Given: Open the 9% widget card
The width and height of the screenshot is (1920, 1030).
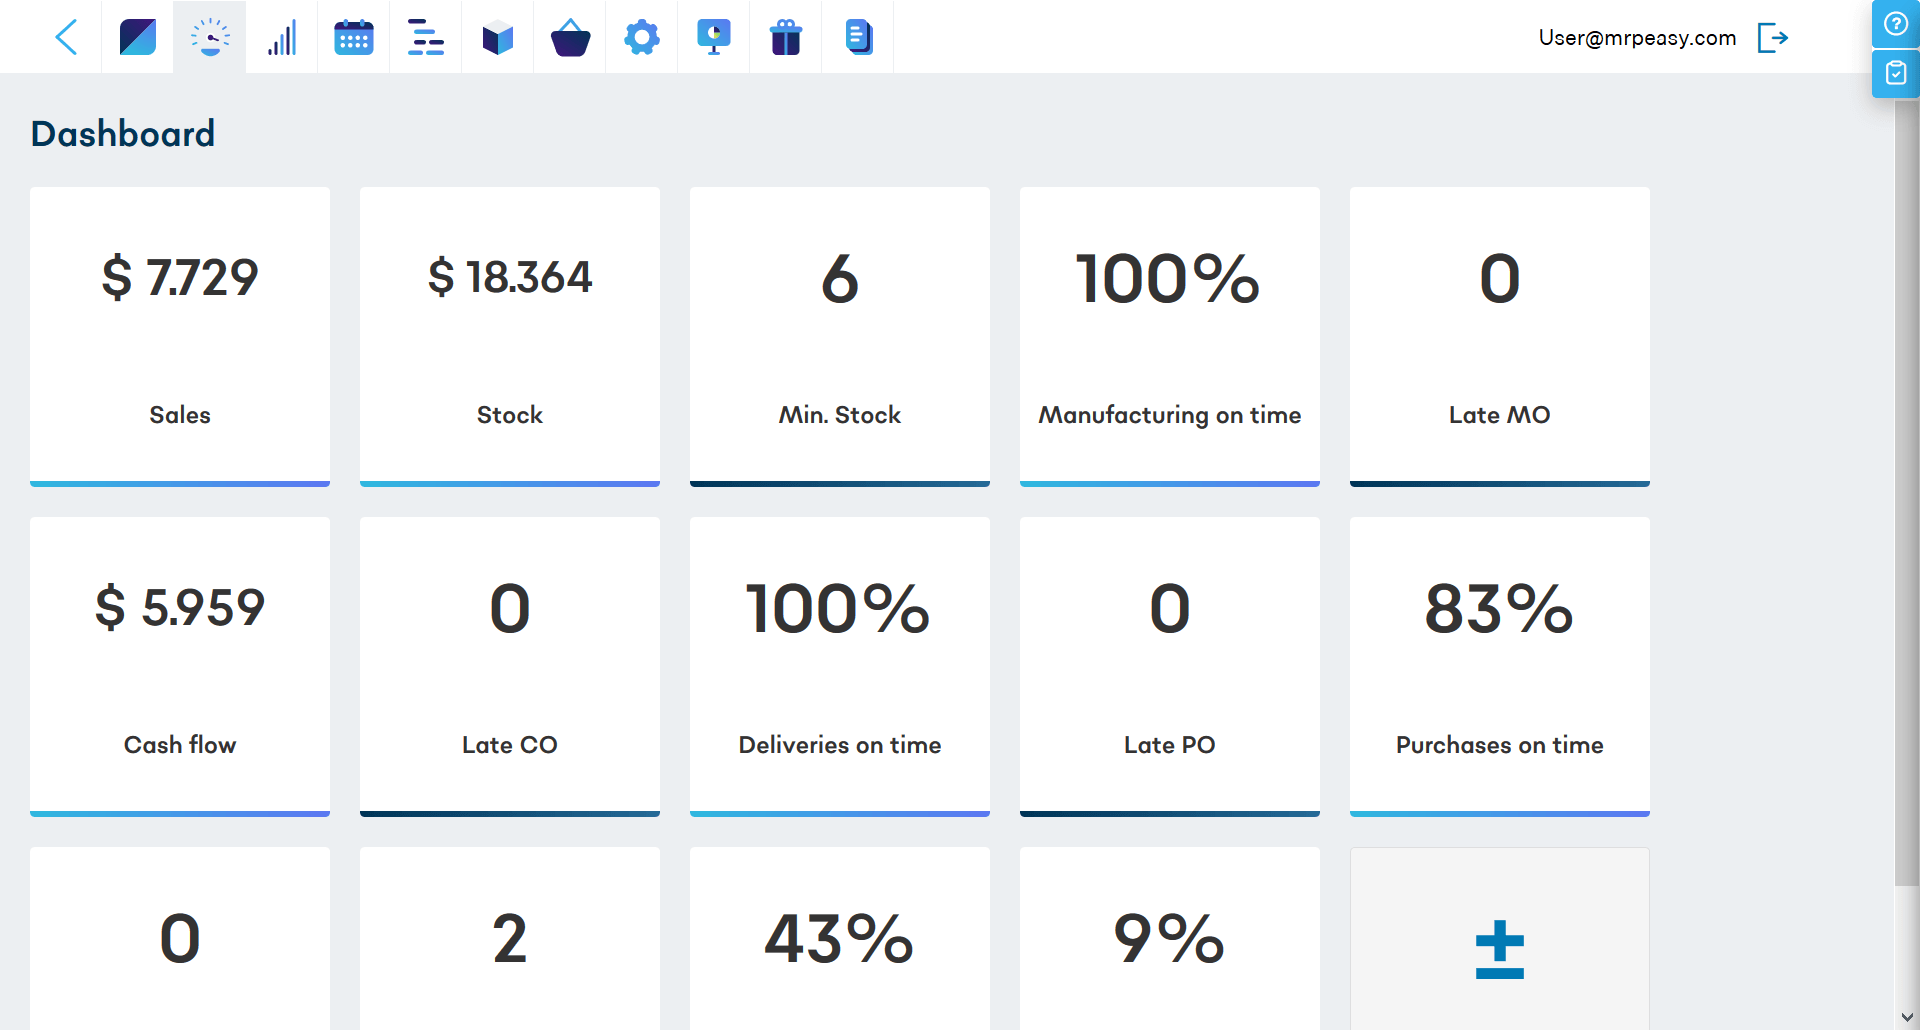Looking at the screenshot, I should pos(1170,939).
